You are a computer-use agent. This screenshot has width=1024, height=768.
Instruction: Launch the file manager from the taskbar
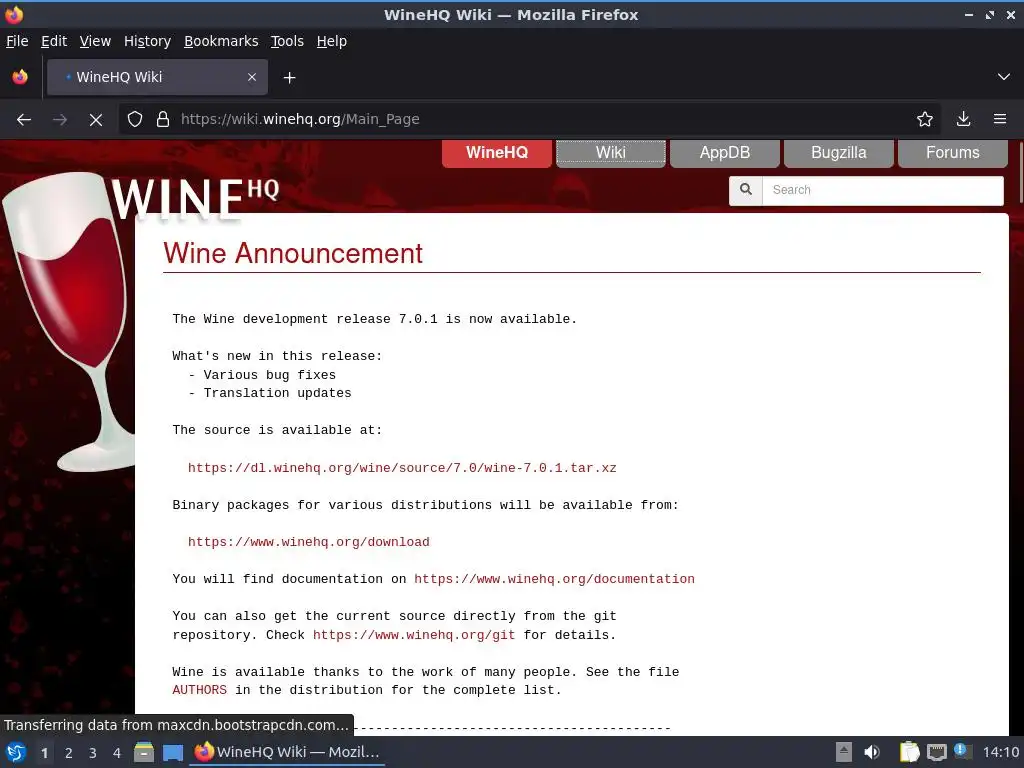[144, 752]
